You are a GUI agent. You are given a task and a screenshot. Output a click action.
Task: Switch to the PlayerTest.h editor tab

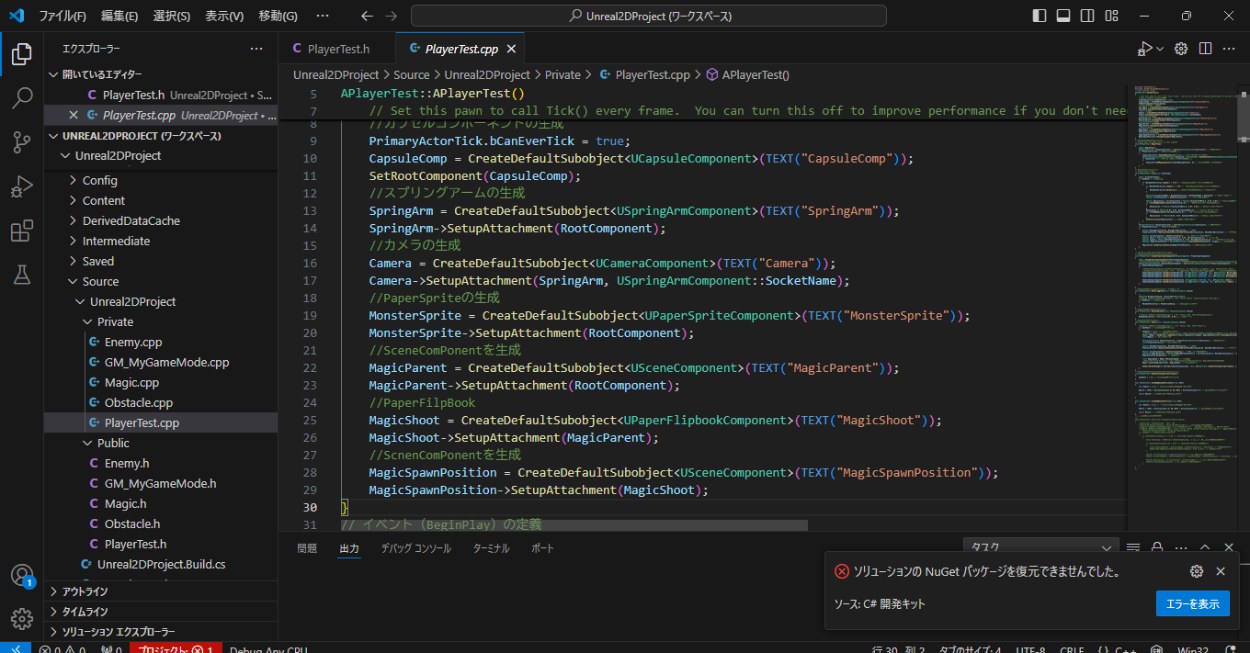338,49
